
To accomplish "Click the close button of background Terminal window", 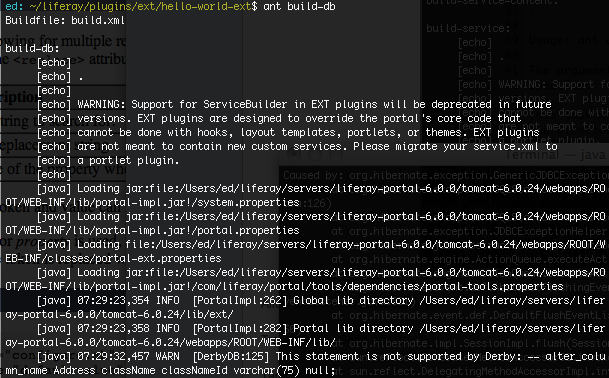I will click(294, 155).
